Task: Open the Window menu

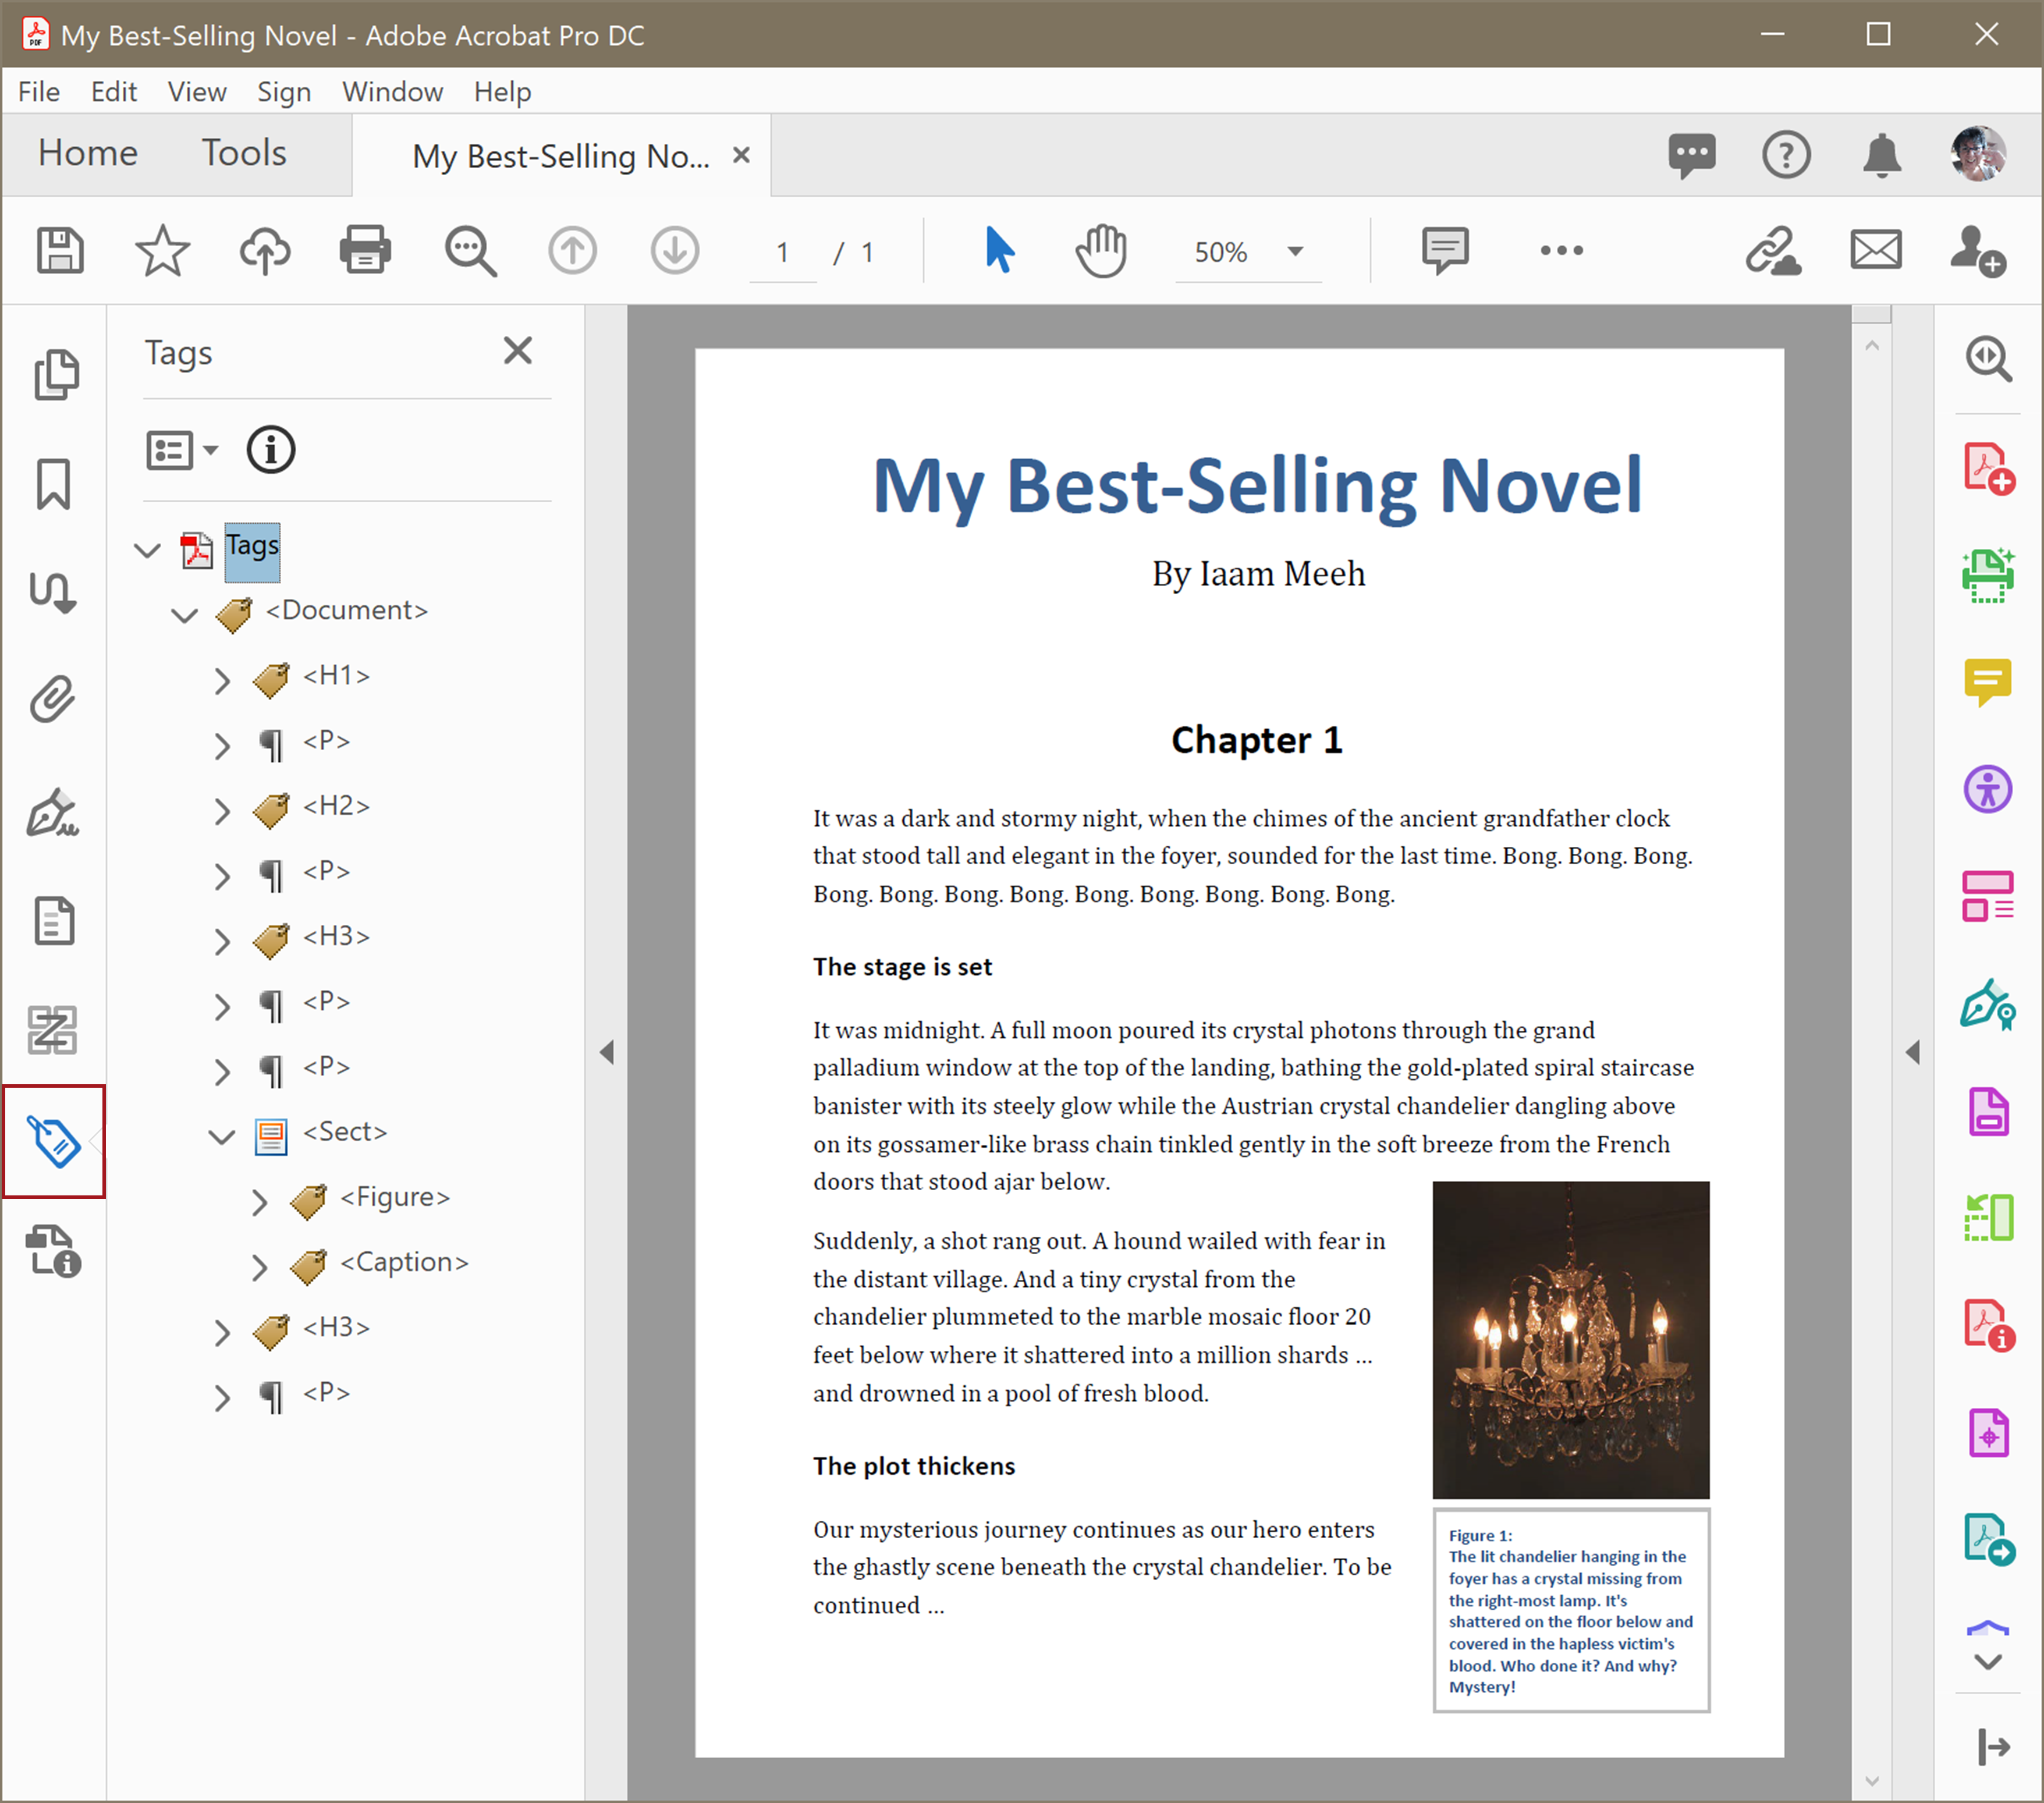Action: 392,92
